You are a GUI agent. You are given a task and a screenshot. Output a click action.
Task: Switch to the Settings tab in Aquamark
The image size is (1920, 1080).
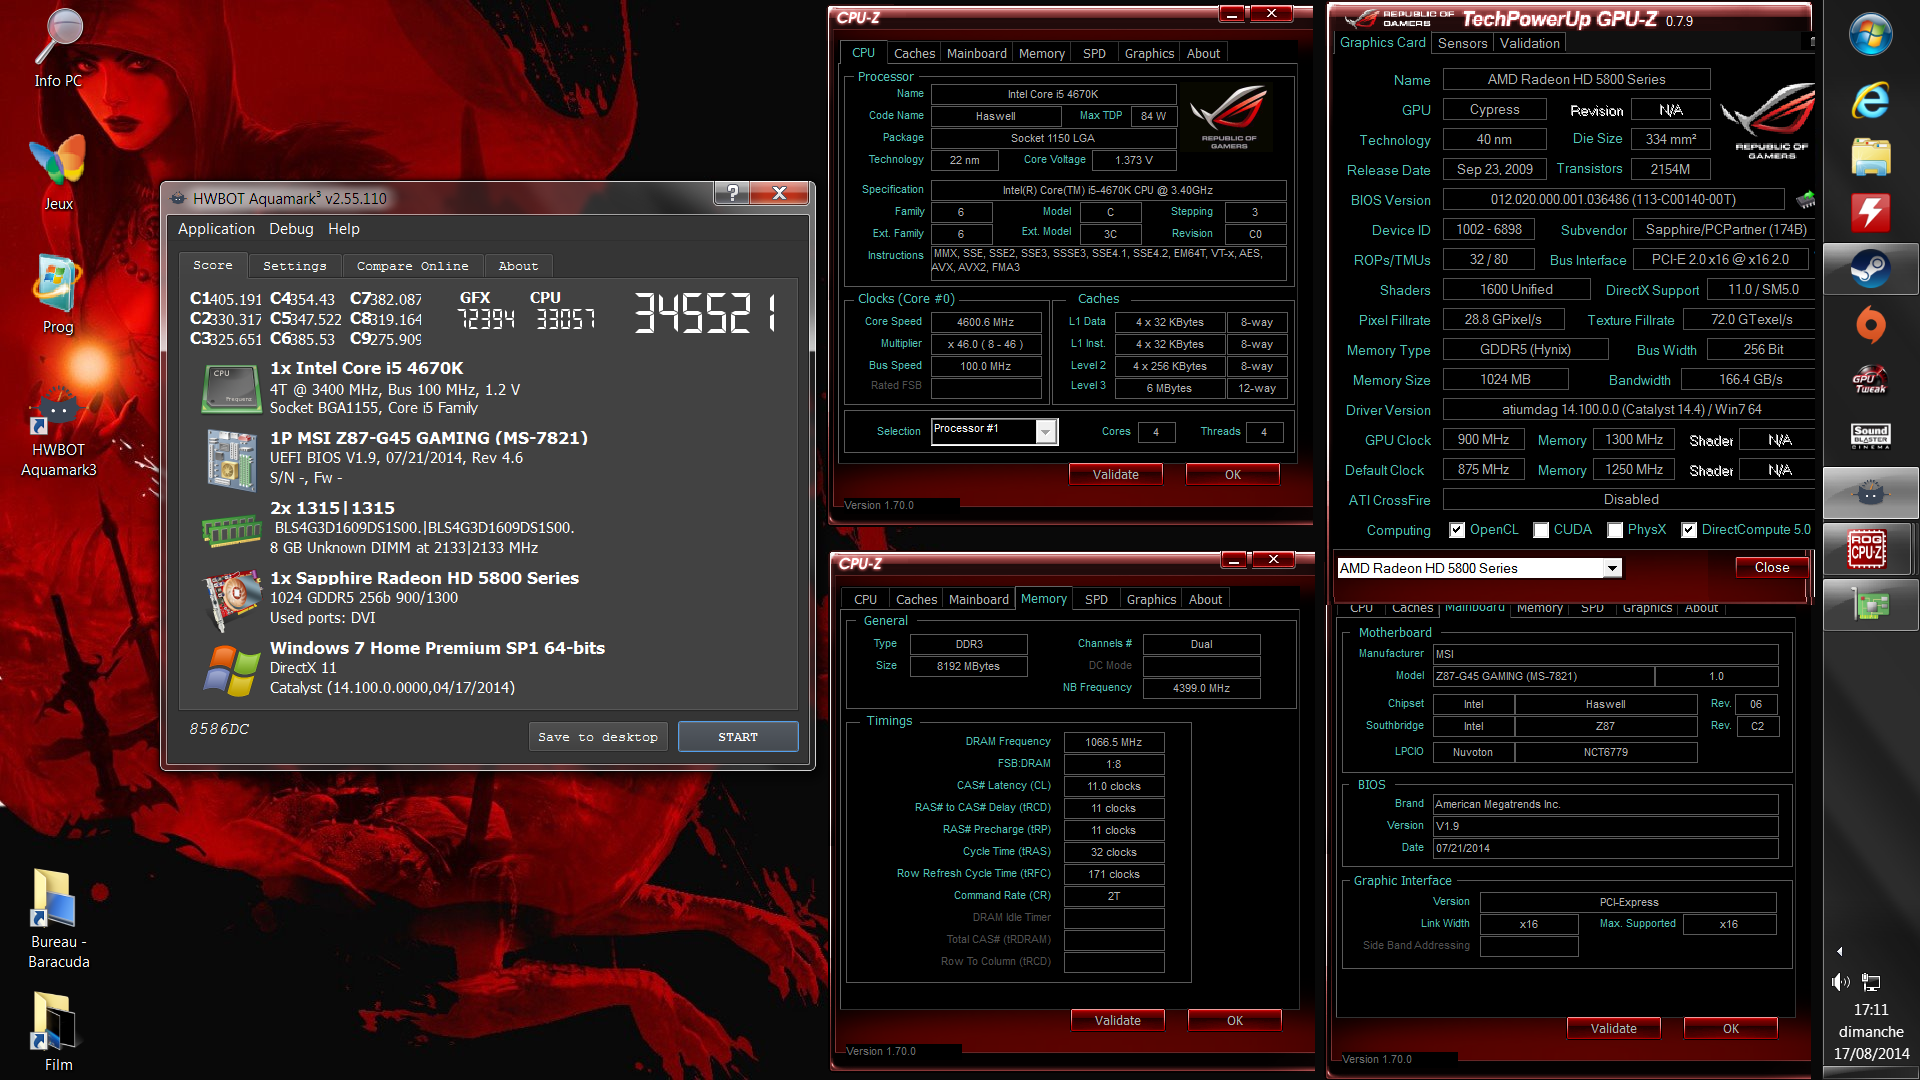294,266
